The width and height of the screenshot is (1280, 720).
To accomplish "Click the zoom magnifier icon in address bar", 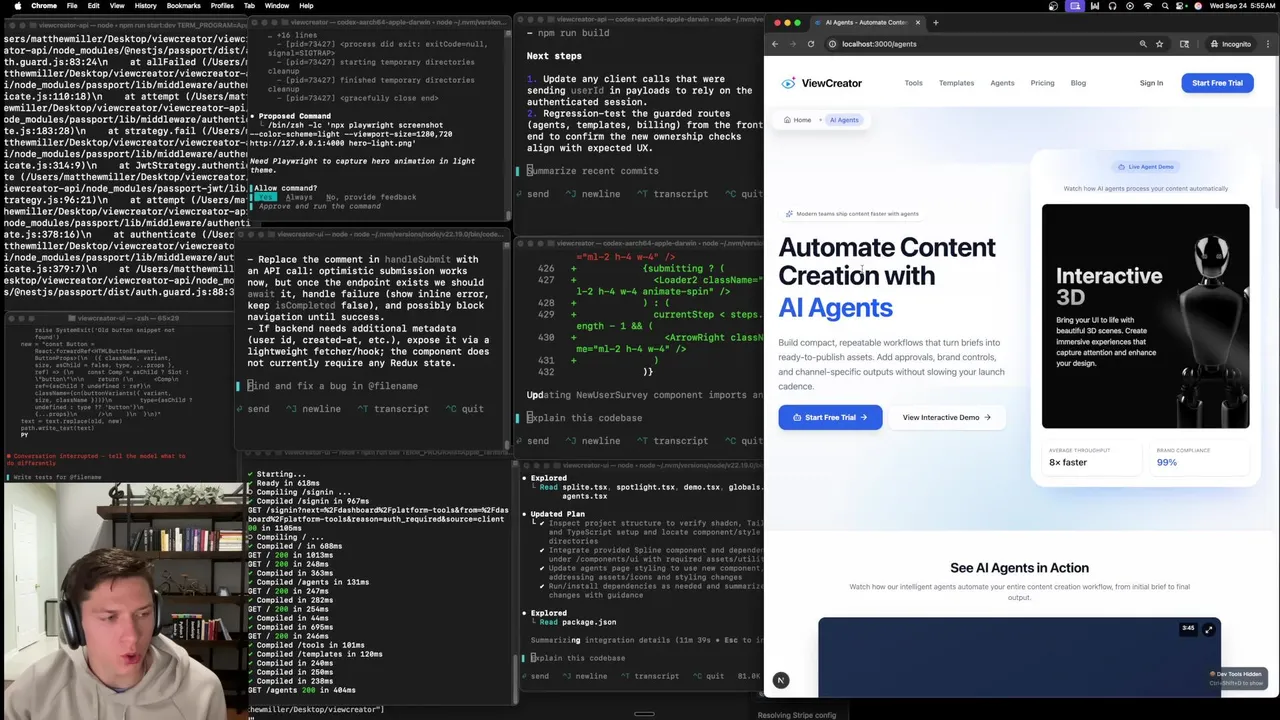I will click(x=1143, y=44).
